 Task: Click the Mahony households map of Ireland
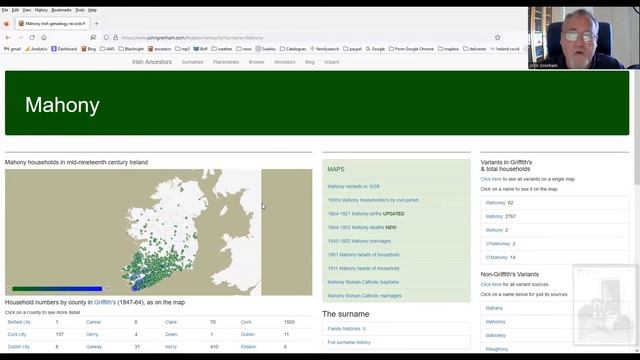[158, 232]
